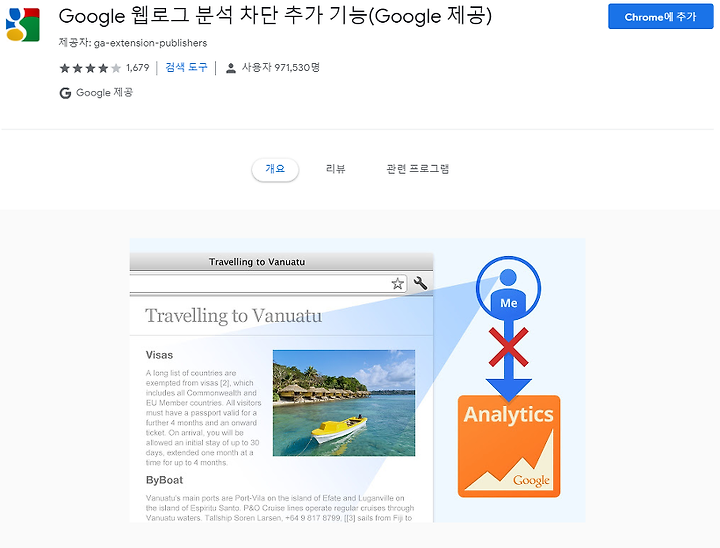Click the wrench icon in screenshot
720x548 pixels.
click(x=420, y=283)
